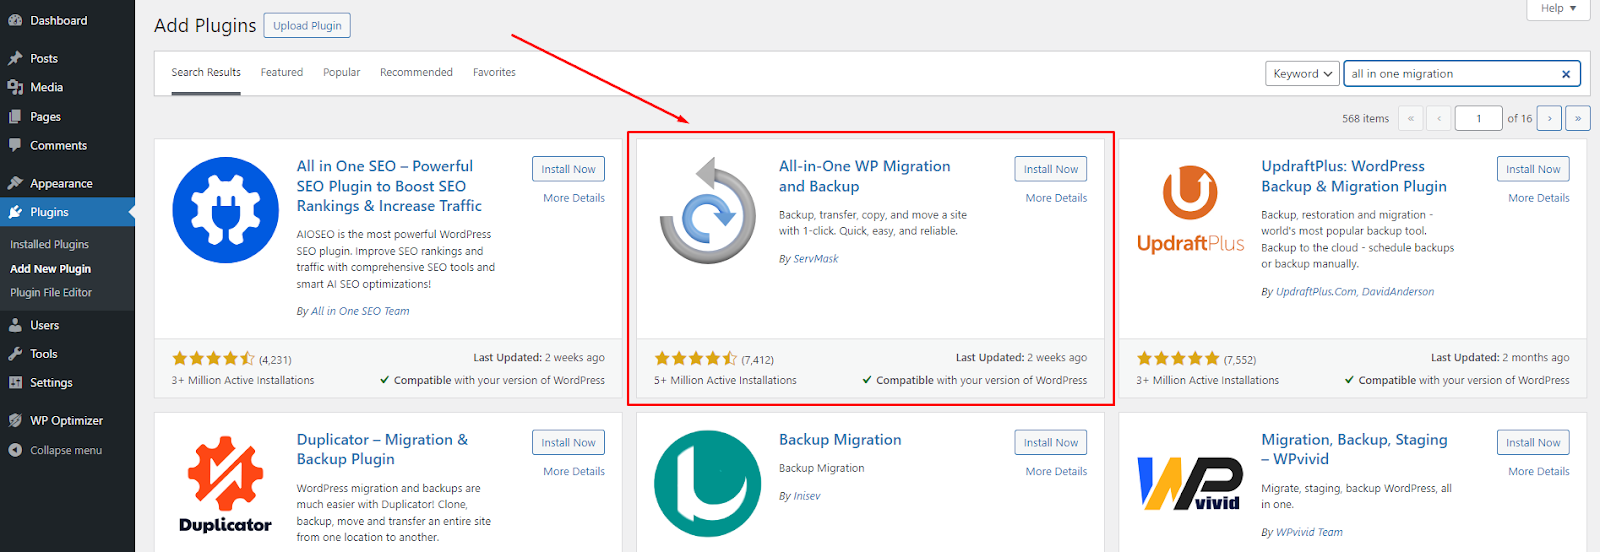
Task: Install All-in-One WP Migration plugin
Action: (x=1051, y=169)
